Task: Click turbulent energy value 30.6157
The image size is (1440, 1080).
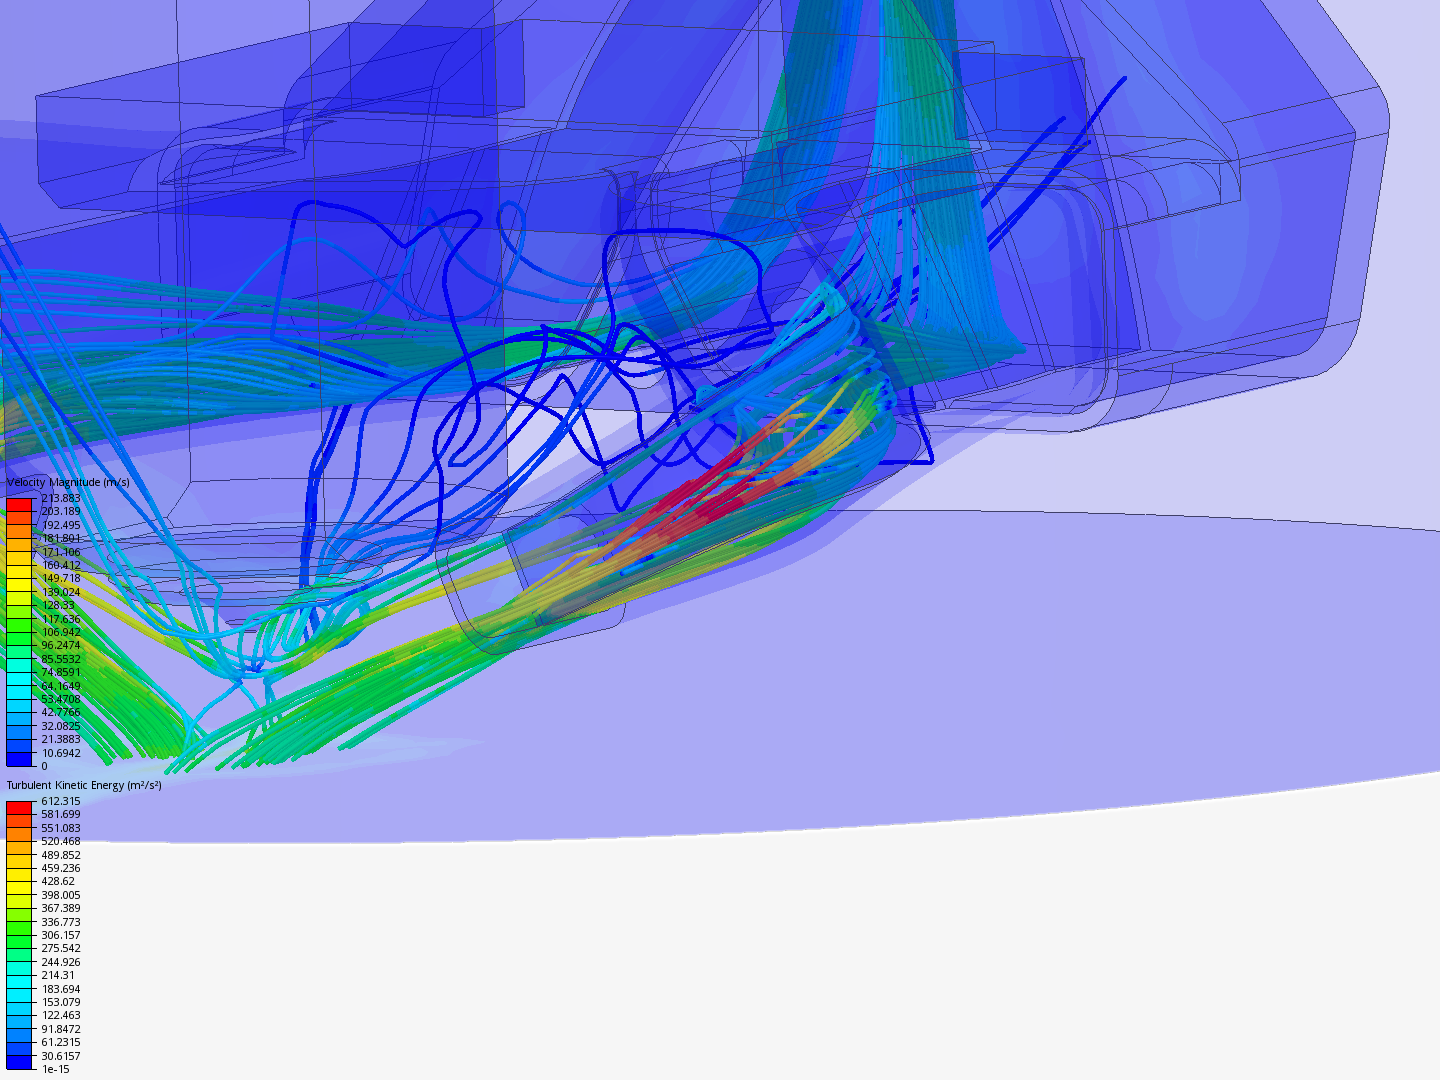Action: (x=61, y=1056)
